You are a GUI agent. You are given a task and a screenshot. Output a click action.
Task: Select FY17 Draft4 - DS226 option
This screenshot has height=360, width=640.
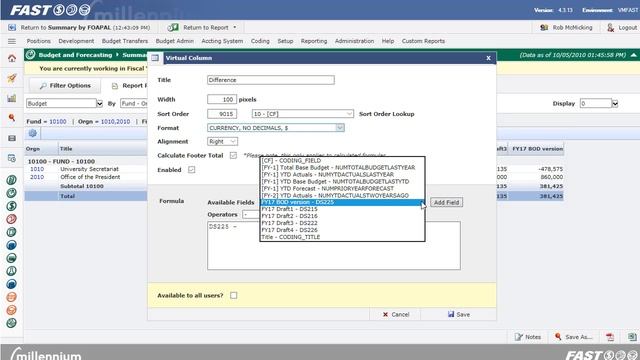342,230
